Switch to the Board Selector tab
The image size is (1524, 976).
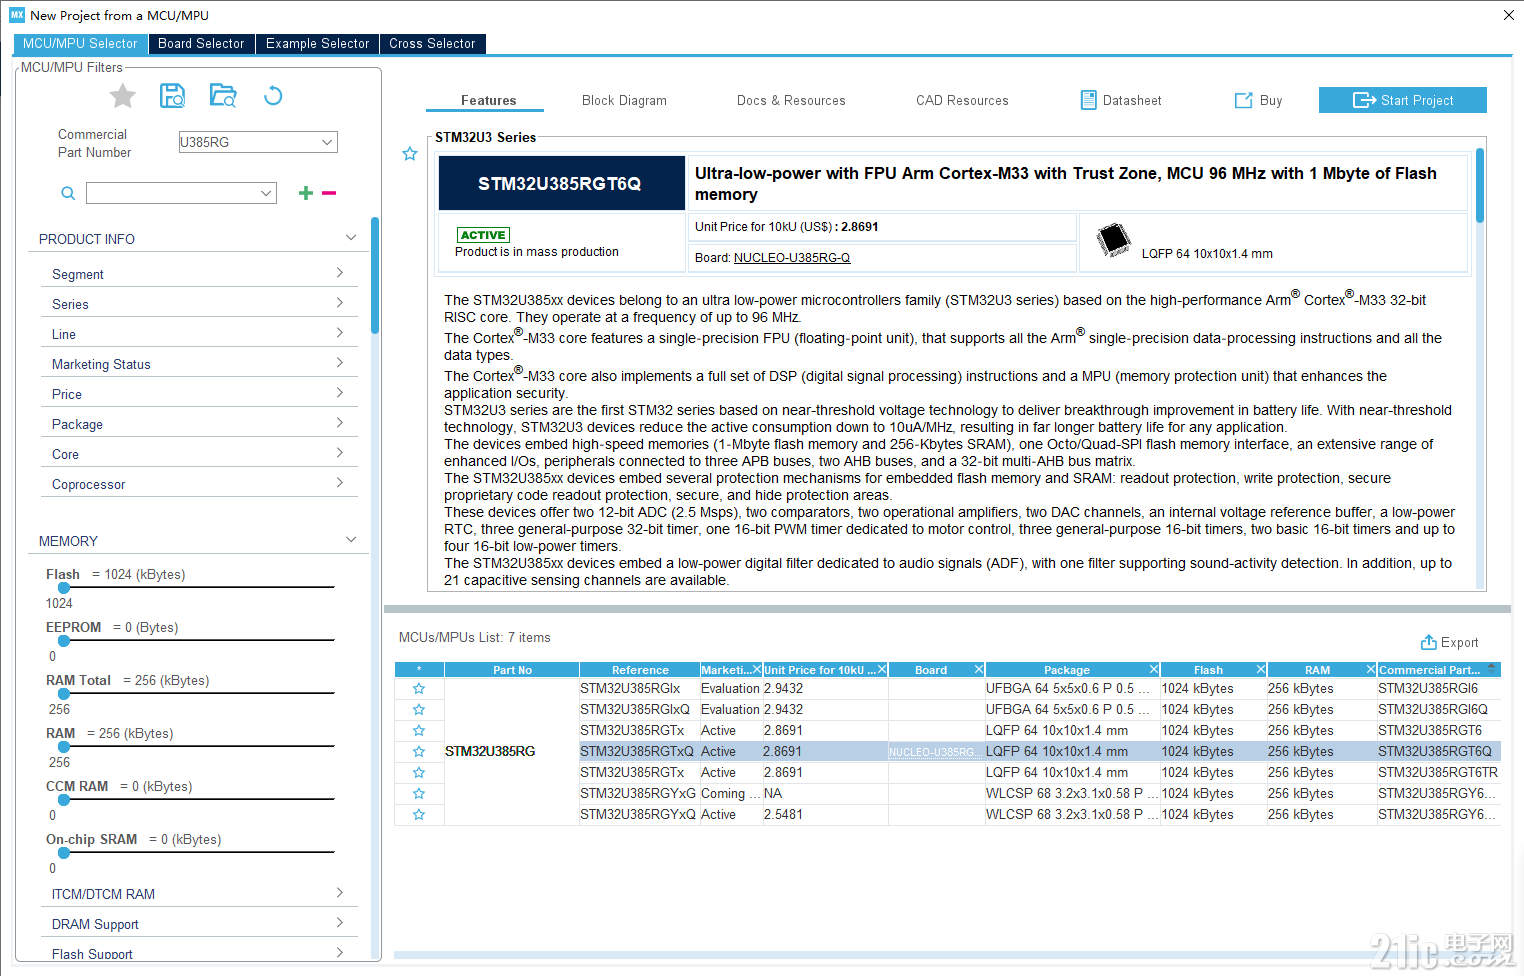[201, 44]
